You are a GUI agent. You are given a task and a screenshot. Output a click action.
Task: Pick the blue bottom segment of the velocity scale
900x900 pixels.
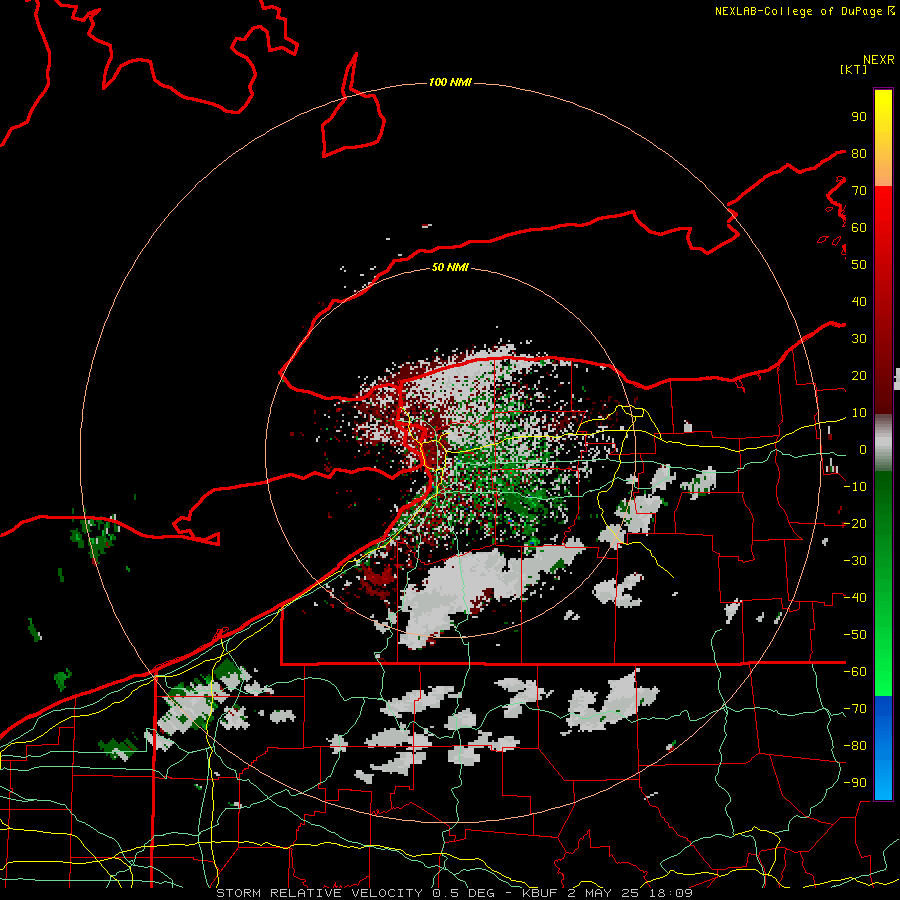point(883,748)
